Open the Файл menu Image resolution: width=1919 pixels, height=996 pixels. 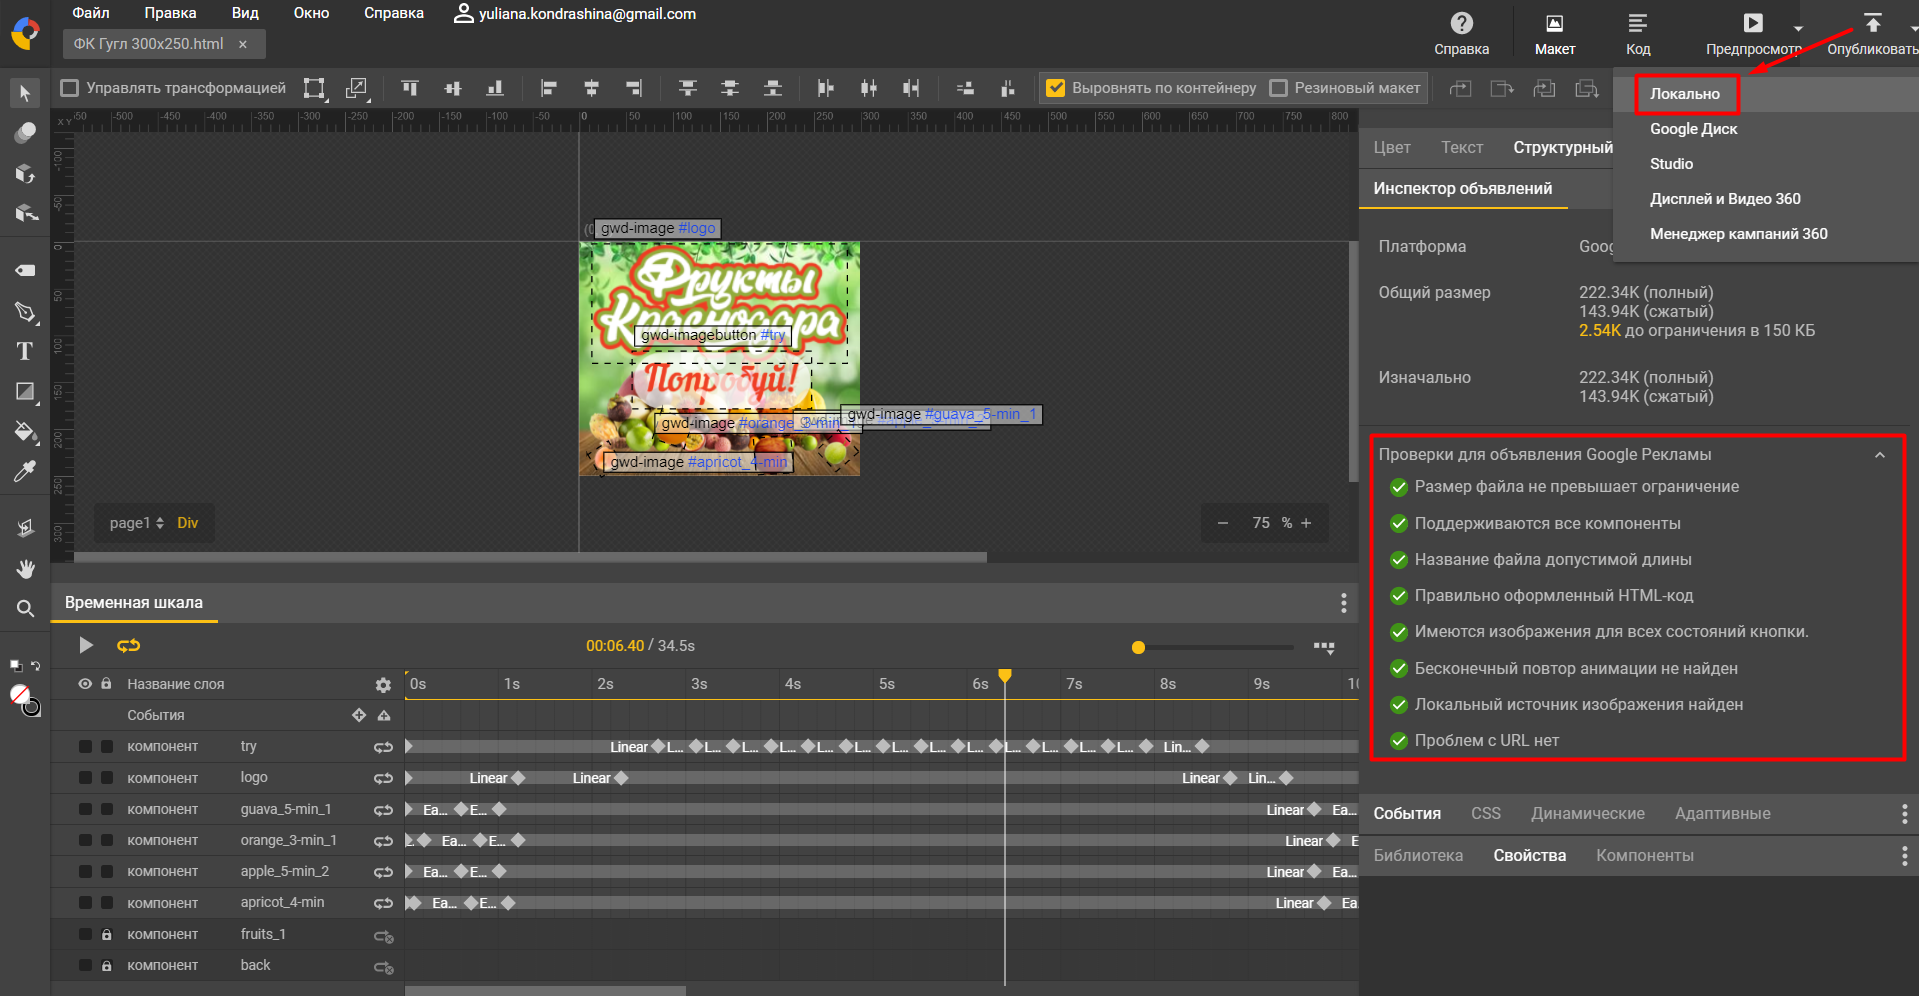91,13
